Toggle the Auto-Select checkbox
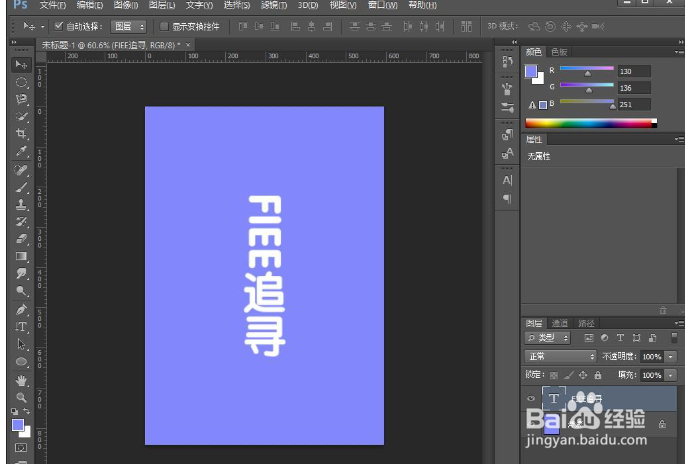Screen dimensions: 685x464 [x=59, y=26]
